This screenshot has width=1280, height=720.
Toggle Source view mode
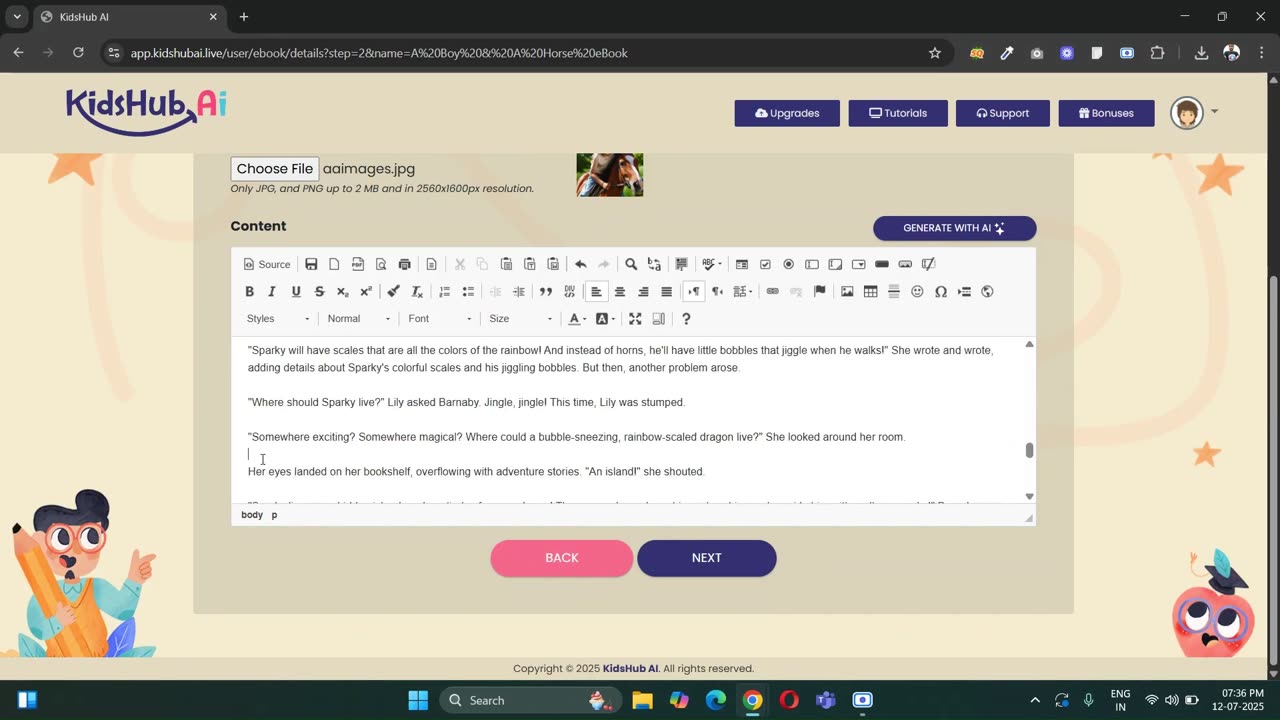[267, 264]
